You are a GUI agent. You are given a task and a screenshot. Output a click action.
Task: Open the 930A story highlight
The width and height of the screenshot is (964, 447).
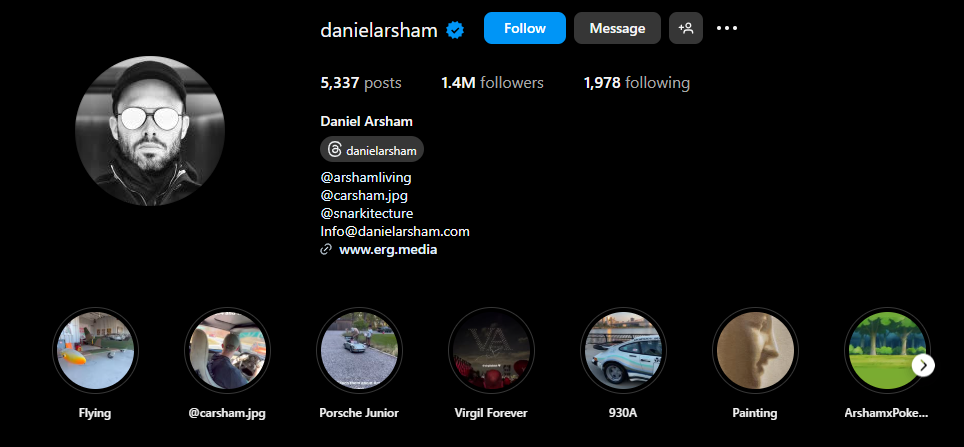click(623, 350)
